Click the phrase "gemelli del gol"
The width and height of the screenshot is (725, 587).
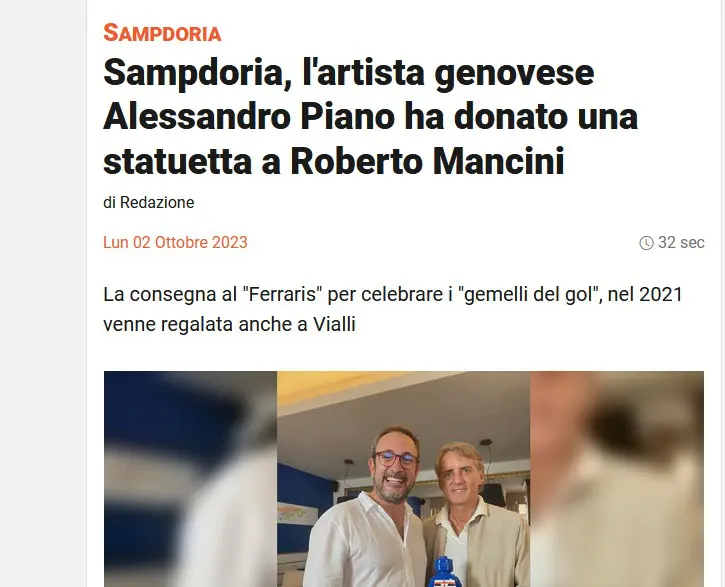[x=528, y=294]
